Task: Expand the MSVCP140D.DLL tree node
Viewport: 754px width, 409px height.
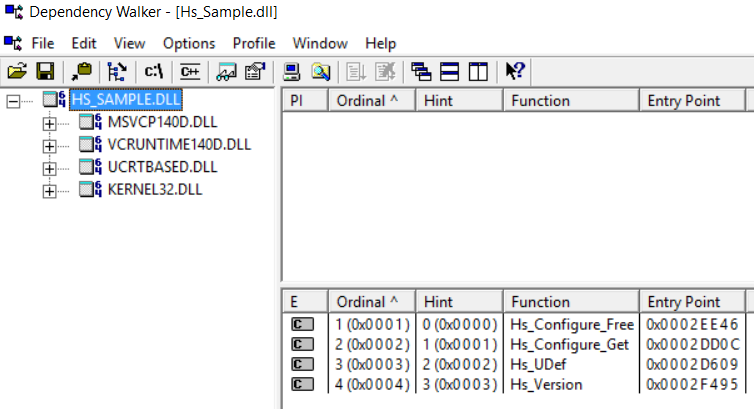Action: [49, 124]
